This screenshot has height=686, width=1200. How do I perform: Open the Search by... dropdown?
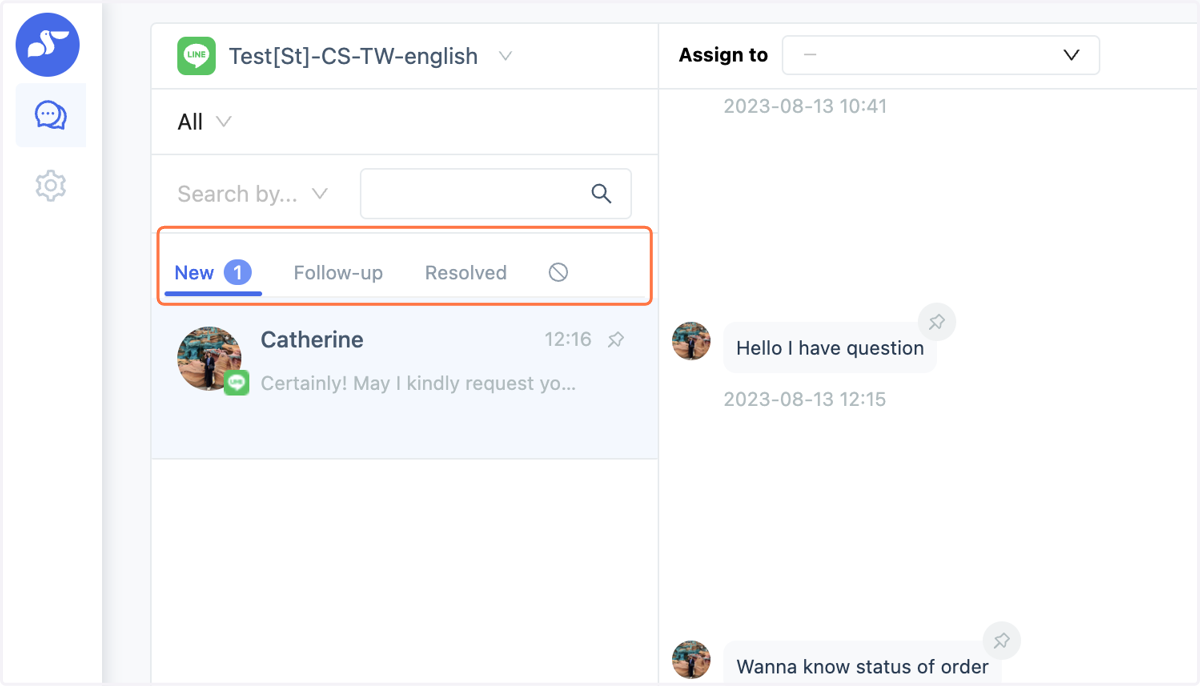point(252,194)
